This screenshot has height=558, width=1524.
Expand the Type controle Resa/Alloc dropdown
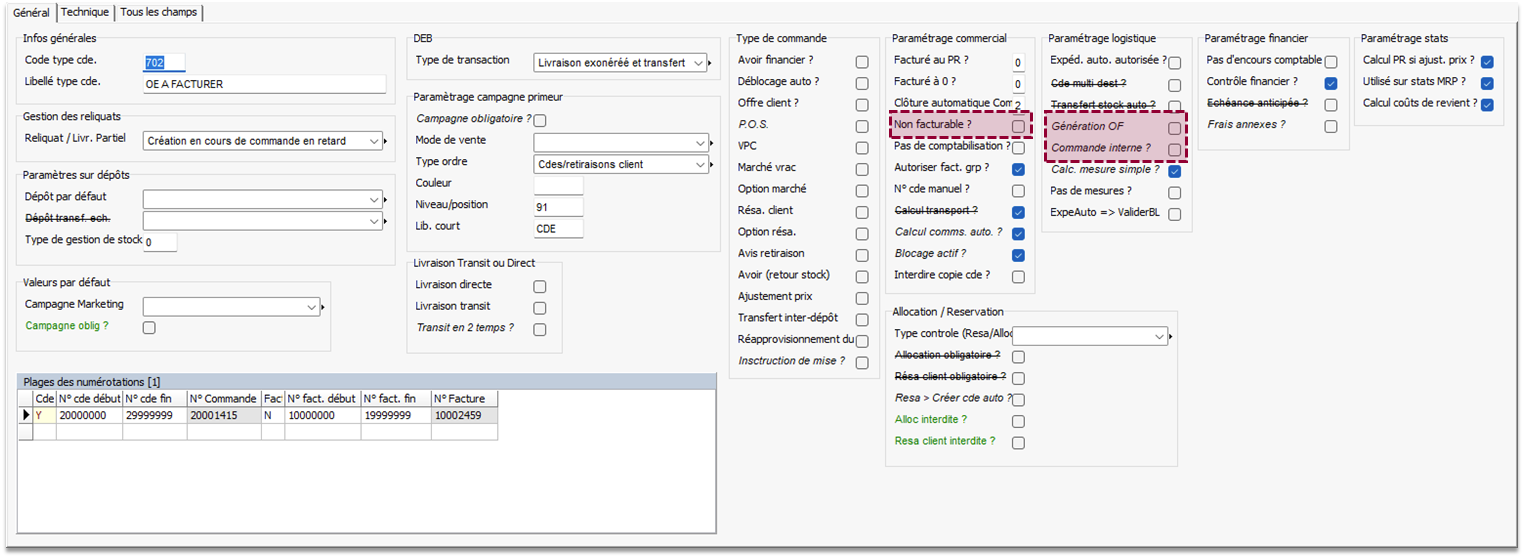(1159, 338)
